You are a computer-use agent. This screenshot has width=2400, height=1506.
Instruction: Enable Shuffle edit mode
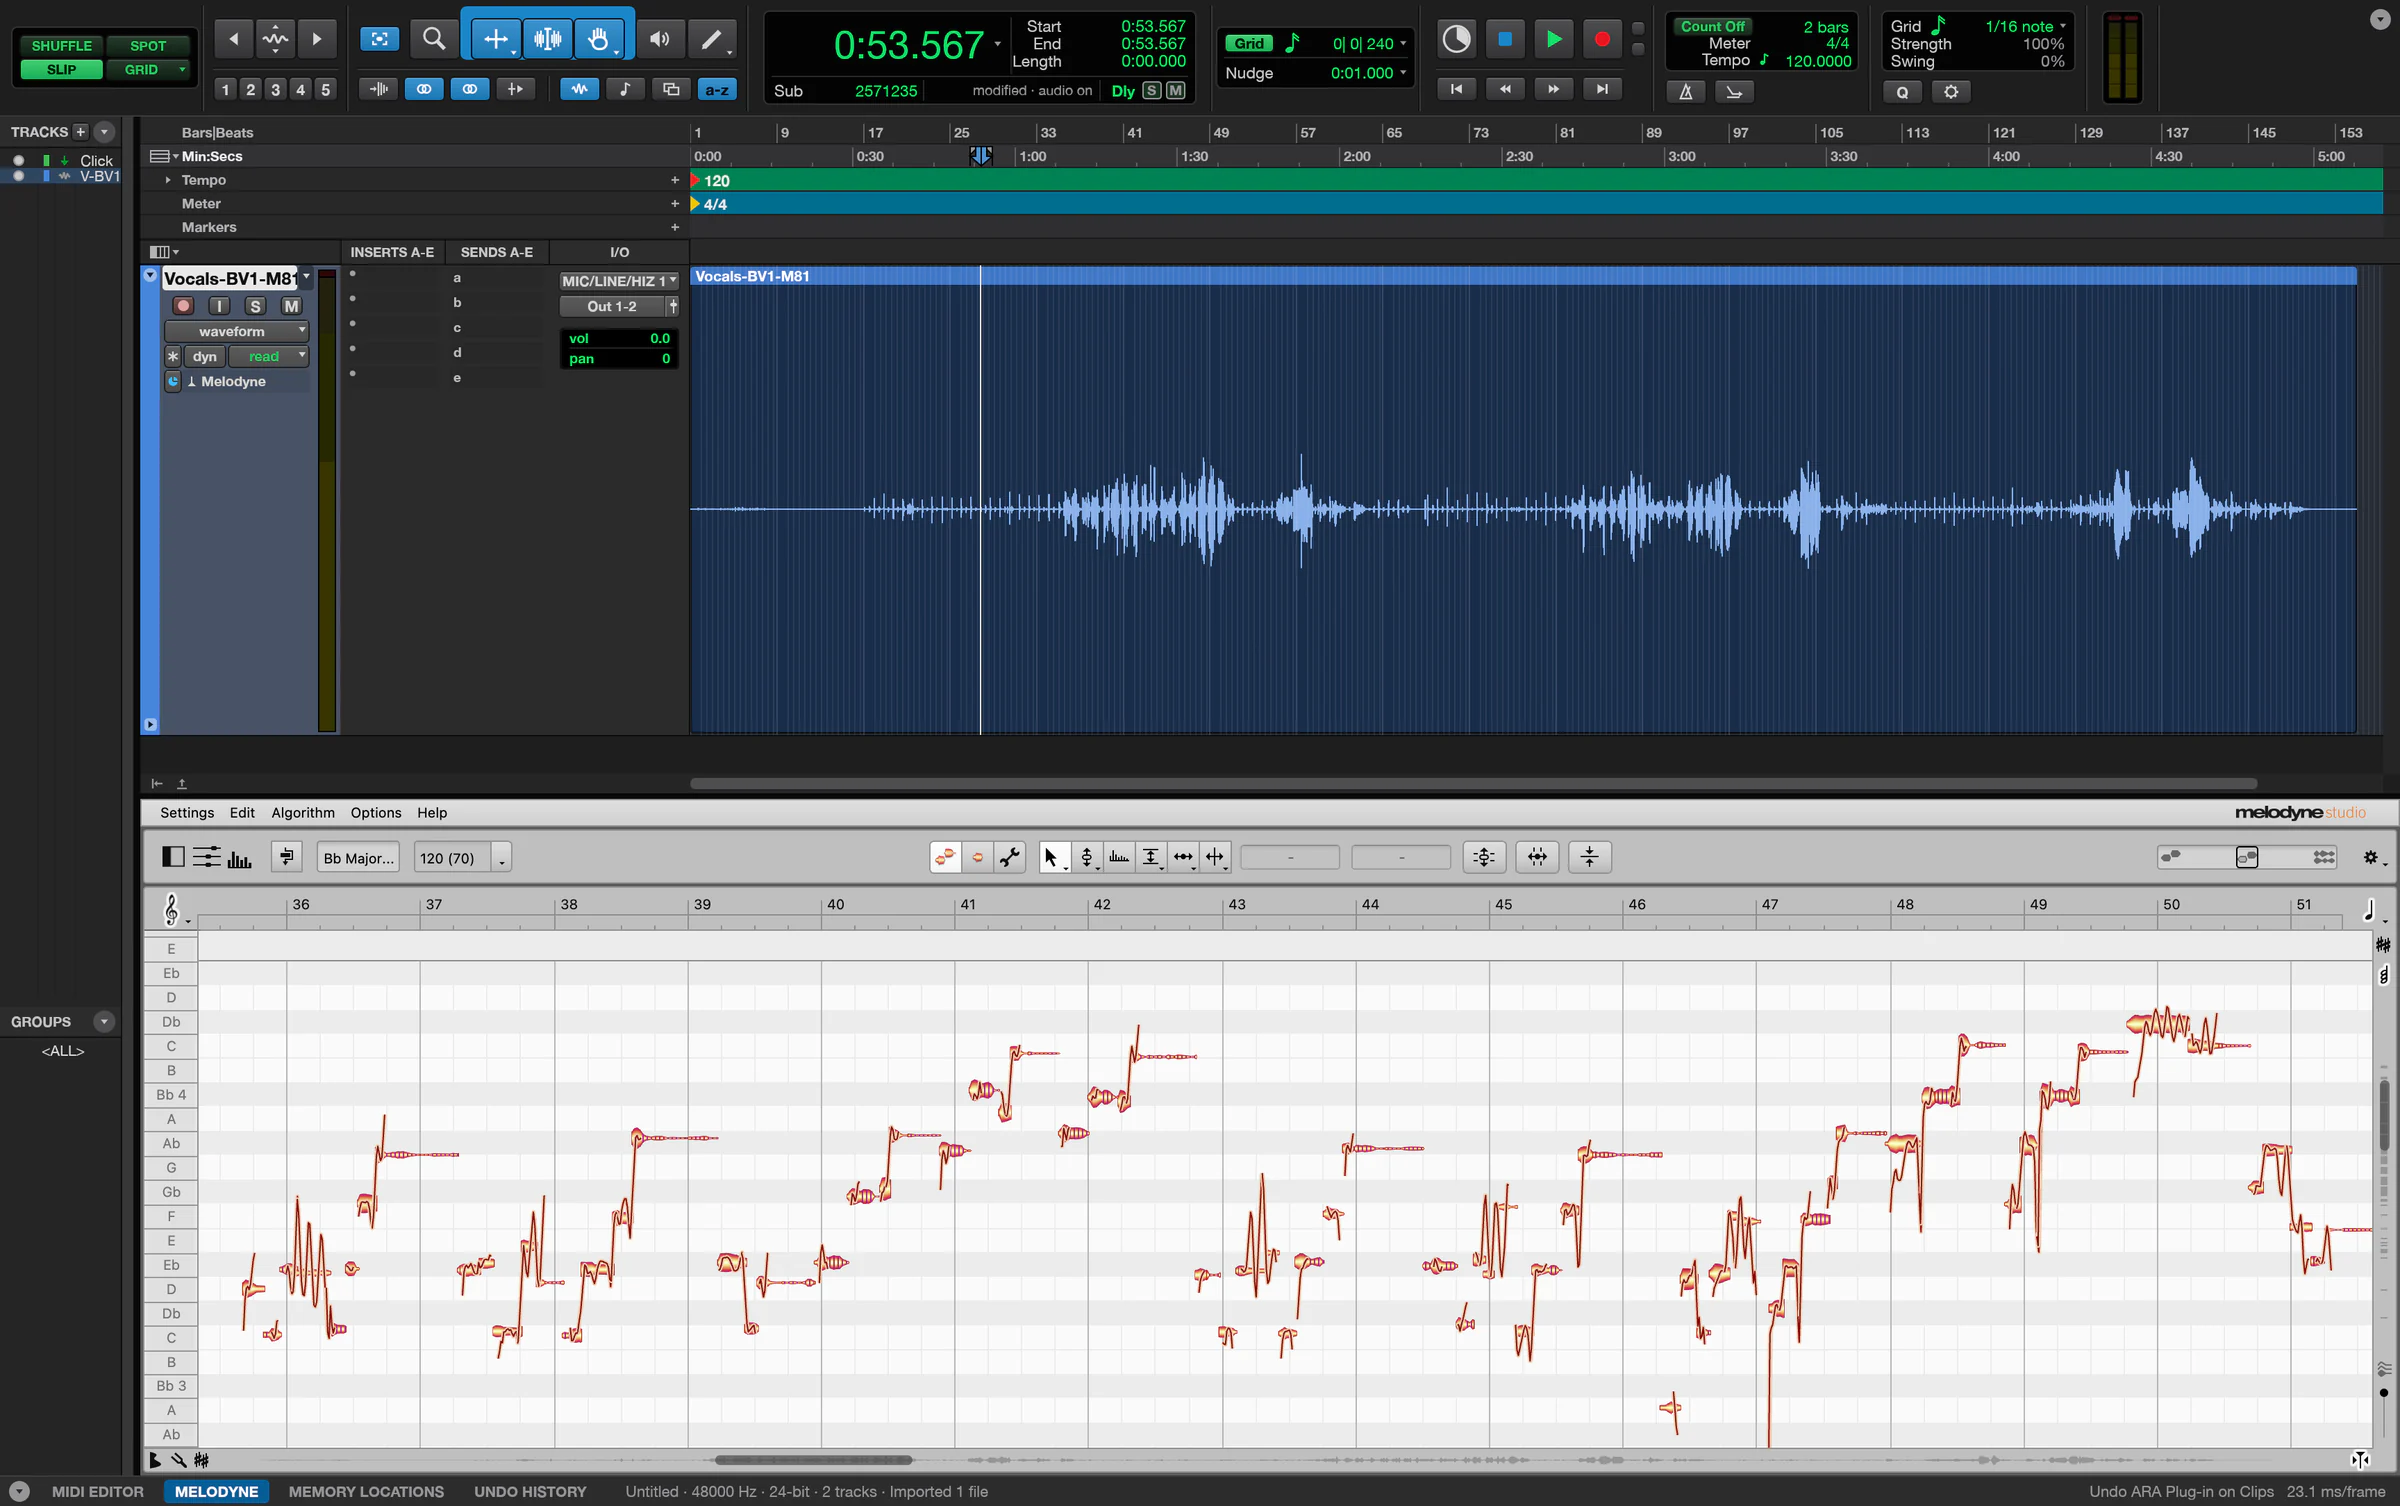[x=61, y=46]
